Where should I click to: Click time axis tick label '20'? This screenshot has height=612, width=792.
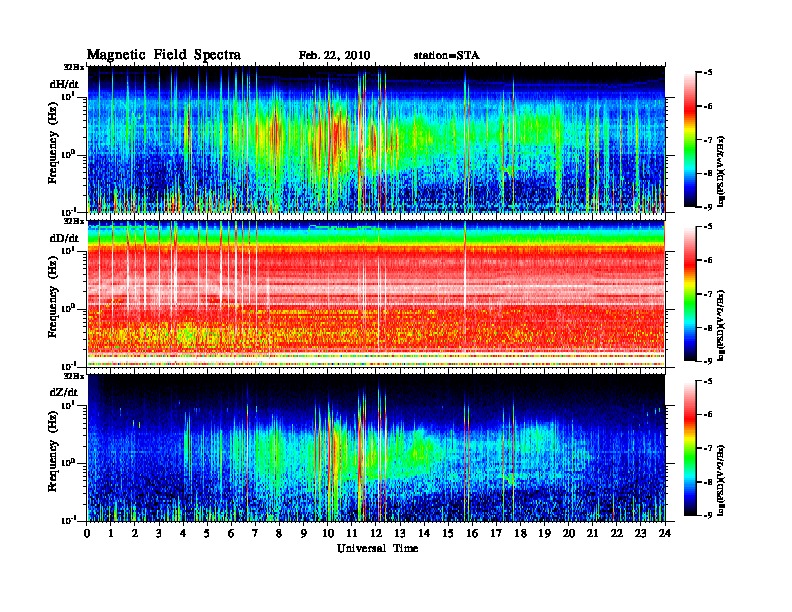(568, 534)
